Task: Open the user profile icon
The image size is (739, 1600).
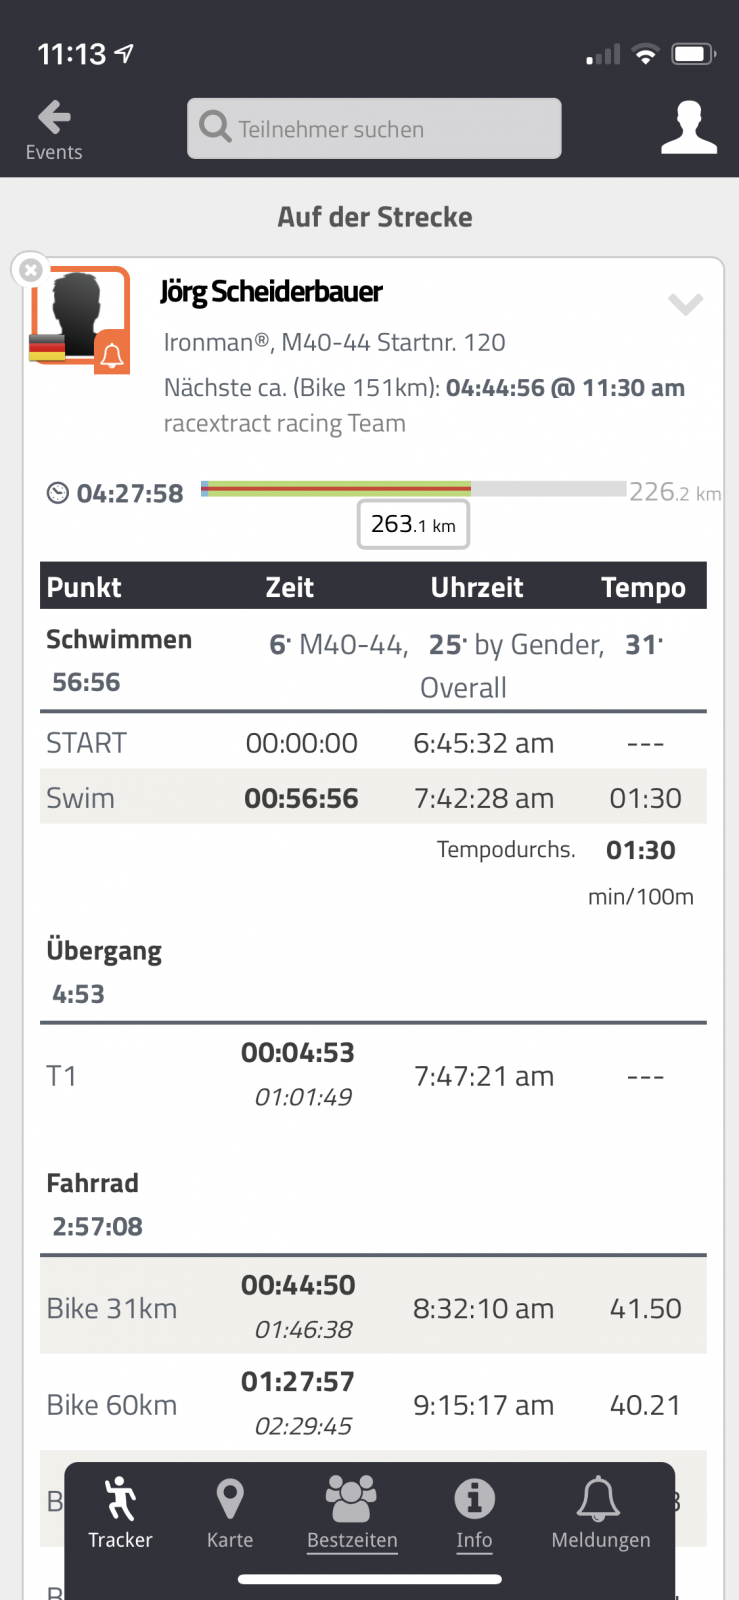Action: click(x=688, y=128)
